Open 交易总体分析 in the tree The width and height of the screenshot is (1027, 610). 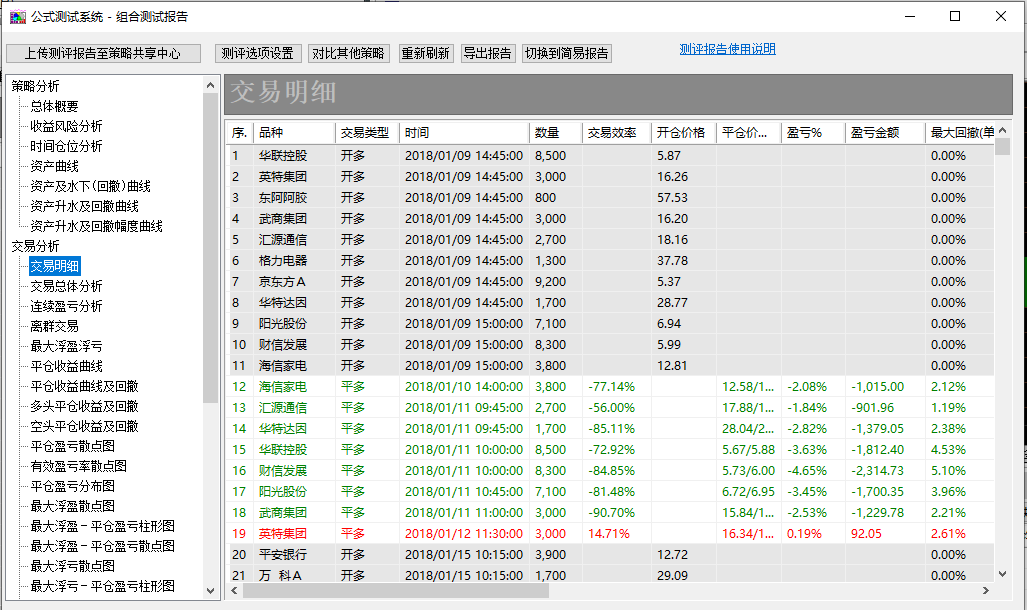66,286
